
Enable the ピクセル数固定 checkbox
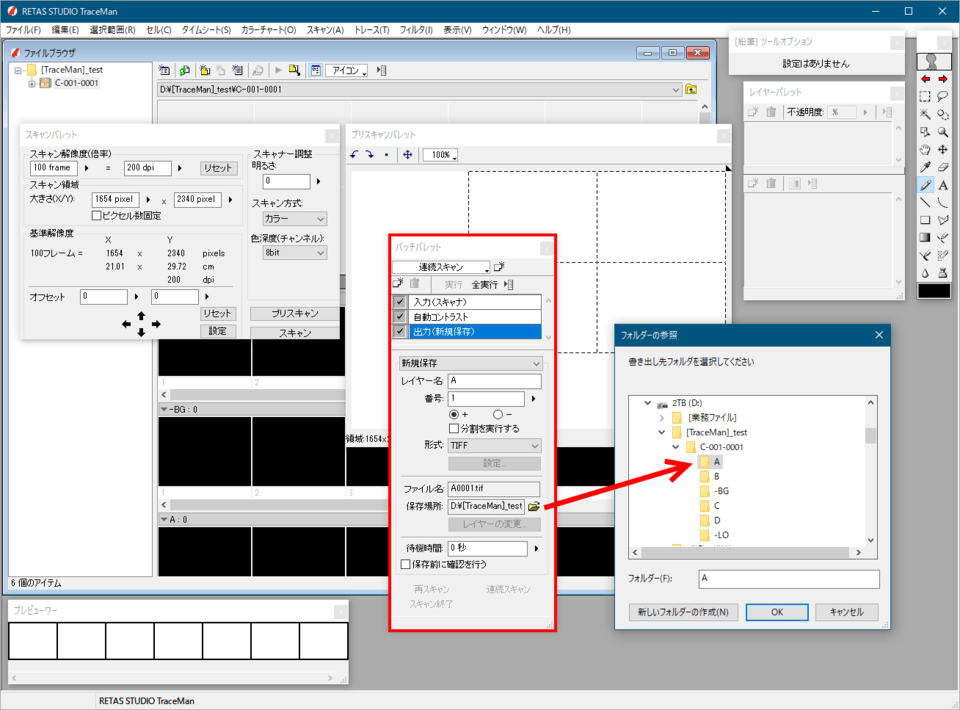point(96,215)
